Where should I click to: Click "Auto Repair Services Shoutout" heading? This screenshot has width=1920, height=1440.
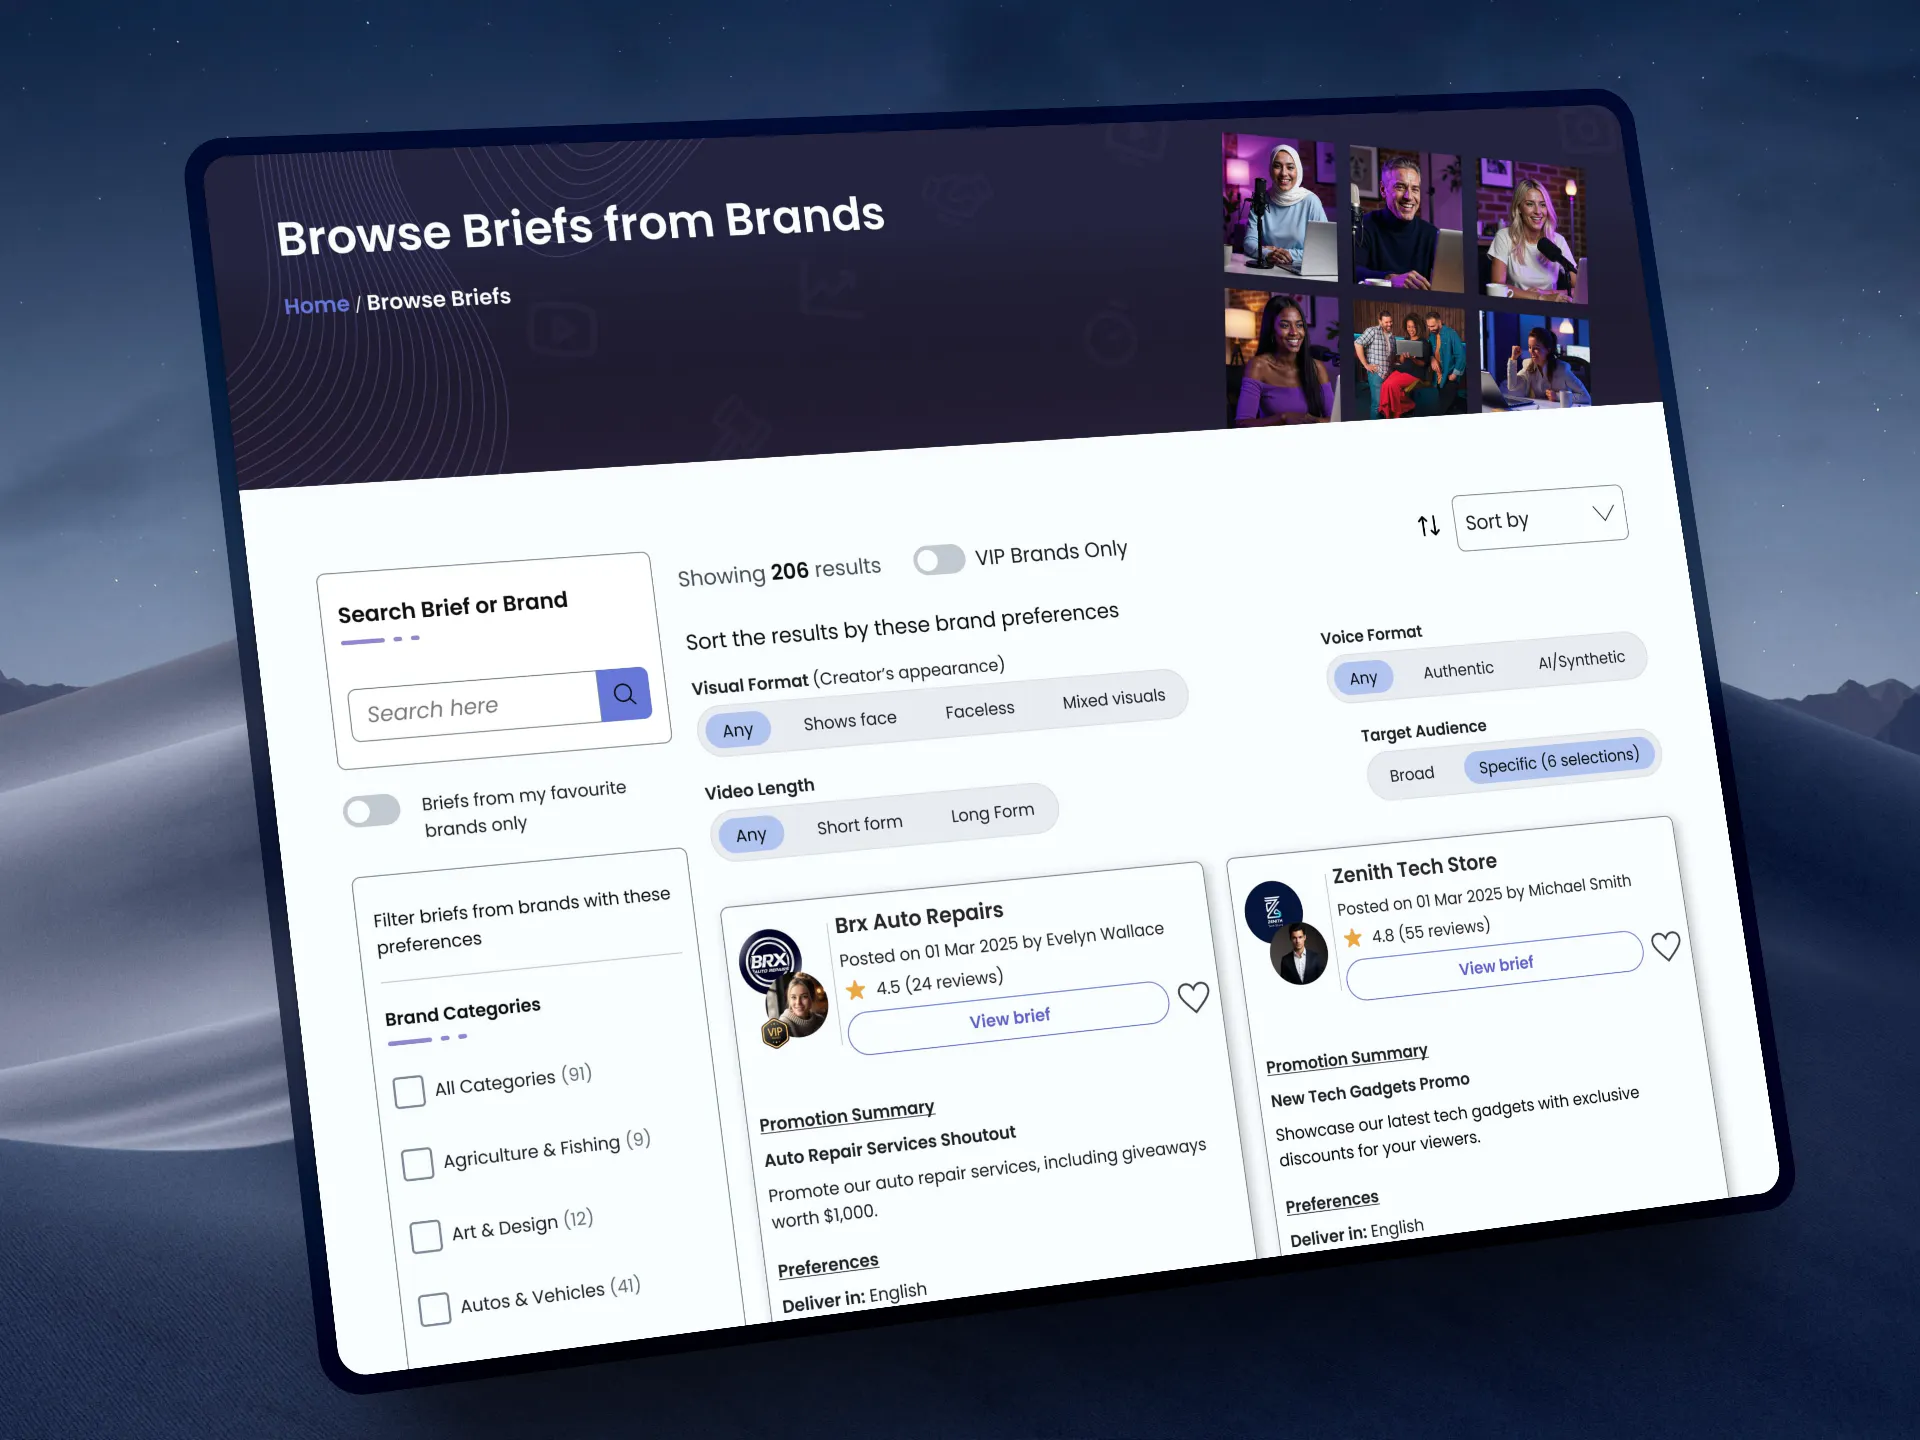[890, 1146]
